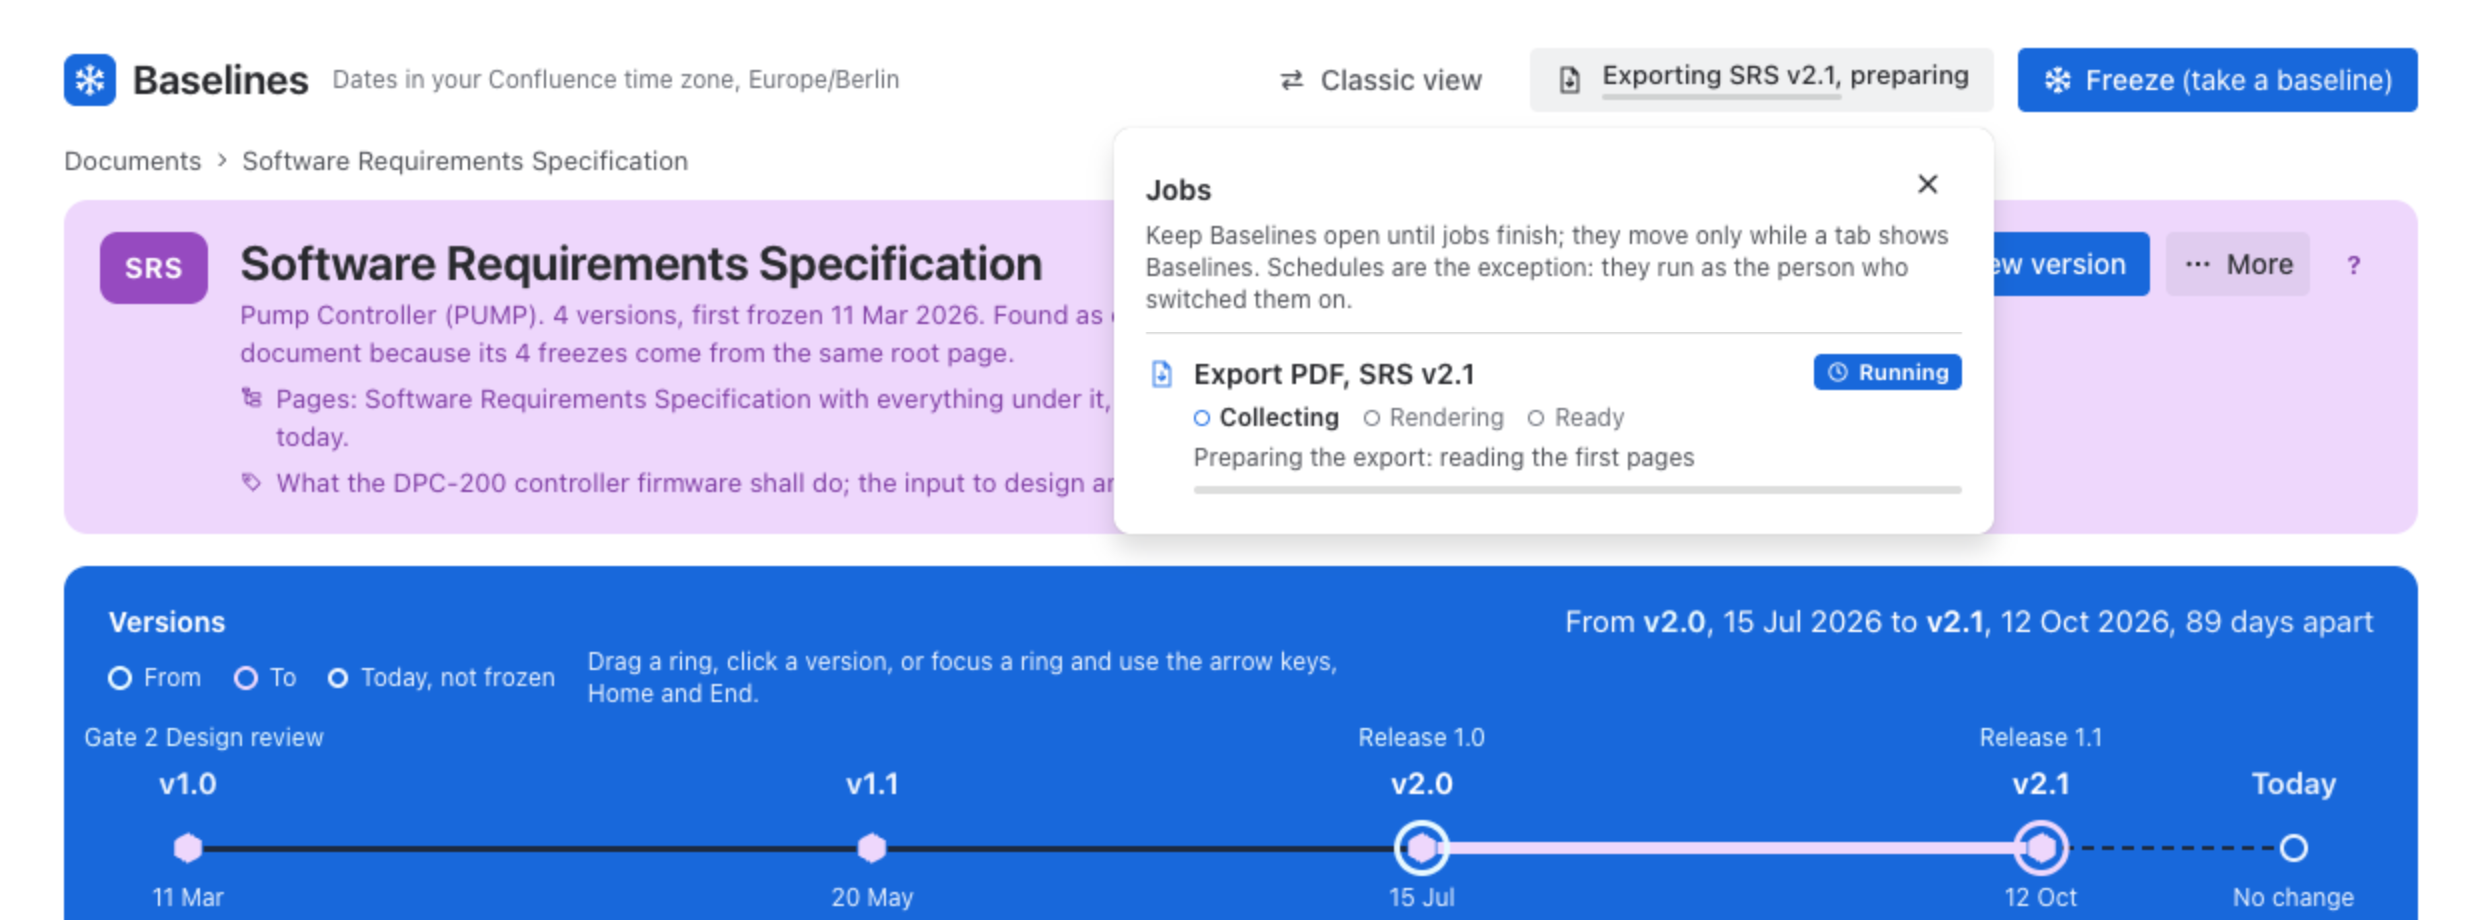Click the Baselines snowflake logo icon
This screenshot has height=920, width=2482.
tap(90, 80)
